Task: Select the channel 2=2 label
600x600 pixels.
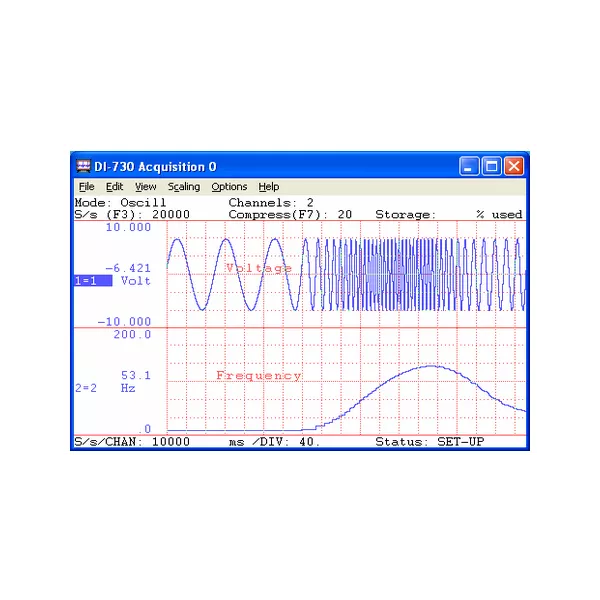Action: click(86, 388)
